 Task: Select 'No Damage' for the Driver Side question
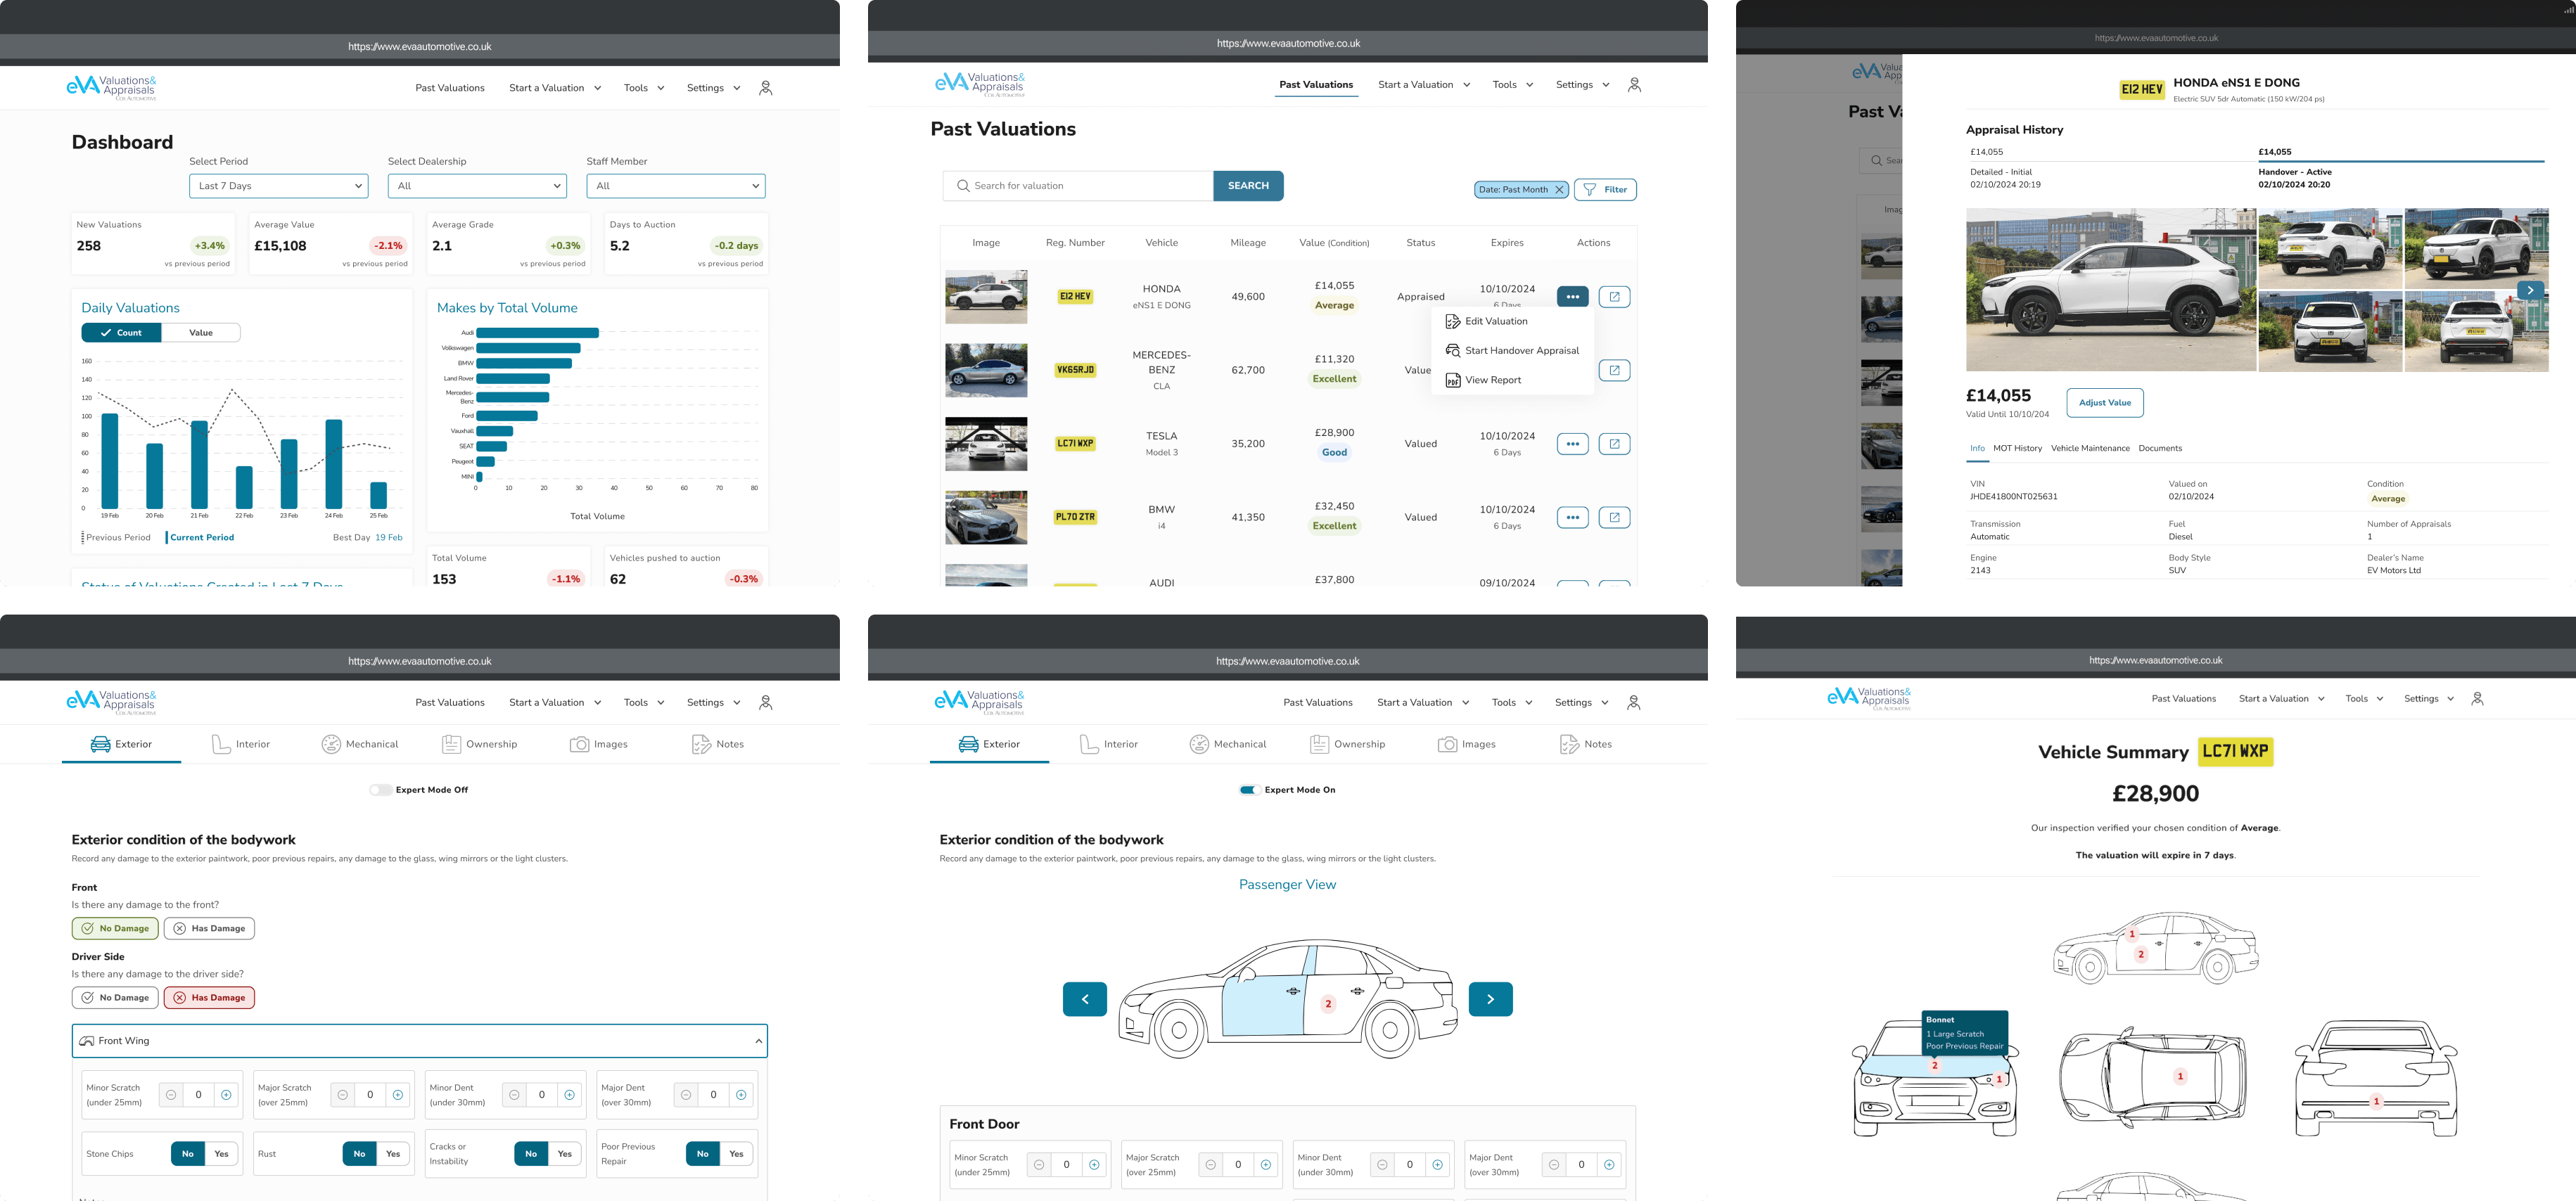tap(115, 998)
